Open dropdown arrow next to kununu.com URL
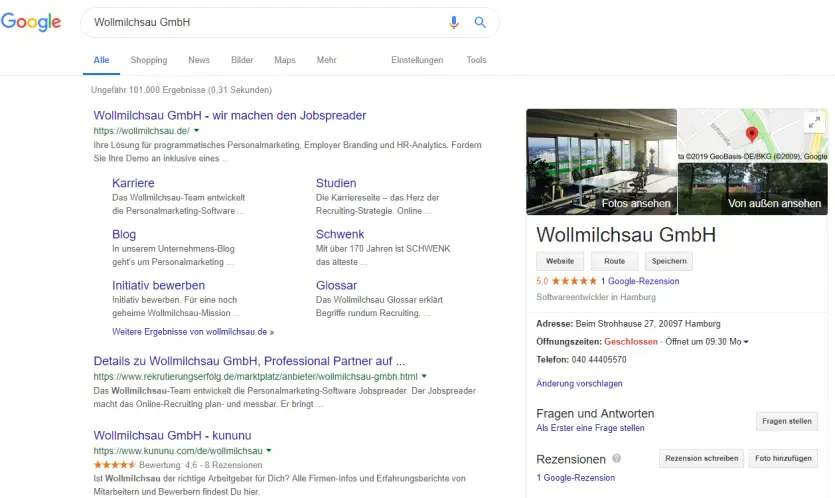The width and height of the screenshot is (835, 498). 269,451
